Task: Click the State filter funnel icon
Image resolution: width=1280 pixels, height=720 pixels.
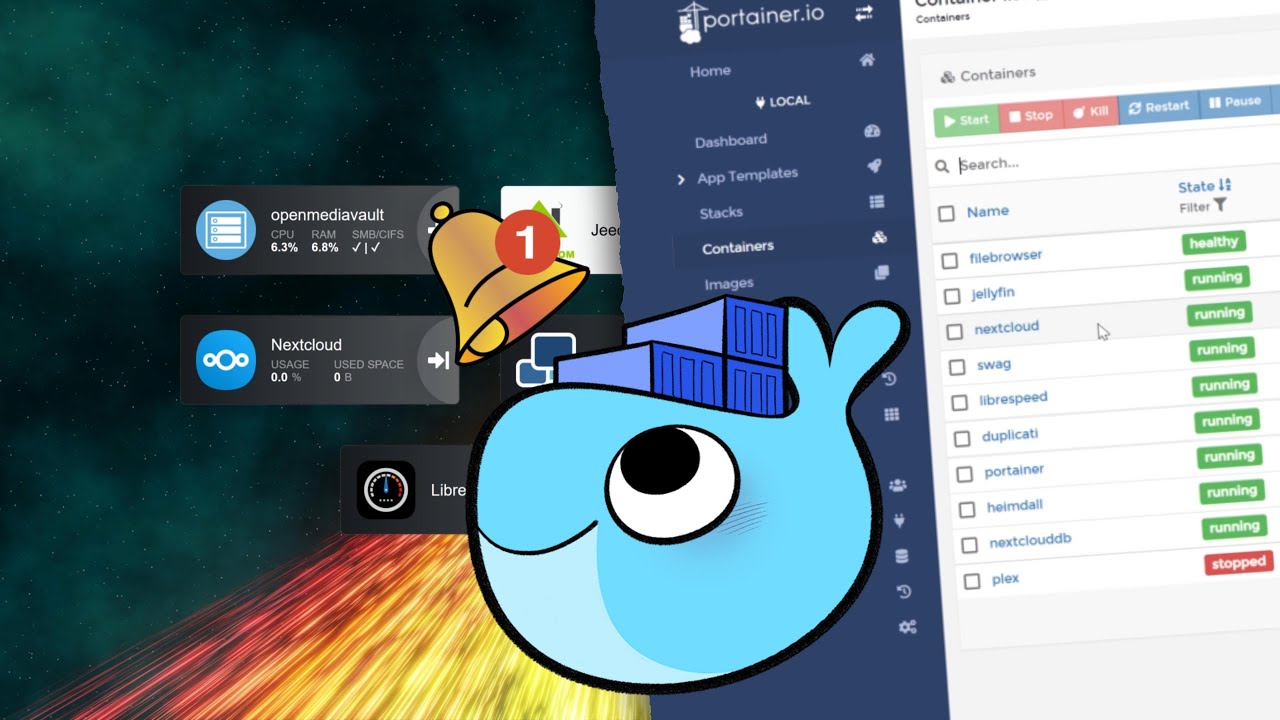Action: tap(1220, 205)
